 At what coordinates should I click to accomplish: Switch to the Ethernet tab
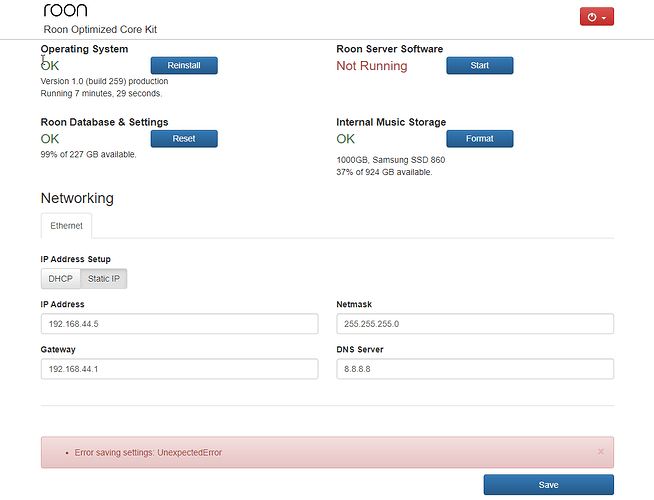(x=66, y=226)
